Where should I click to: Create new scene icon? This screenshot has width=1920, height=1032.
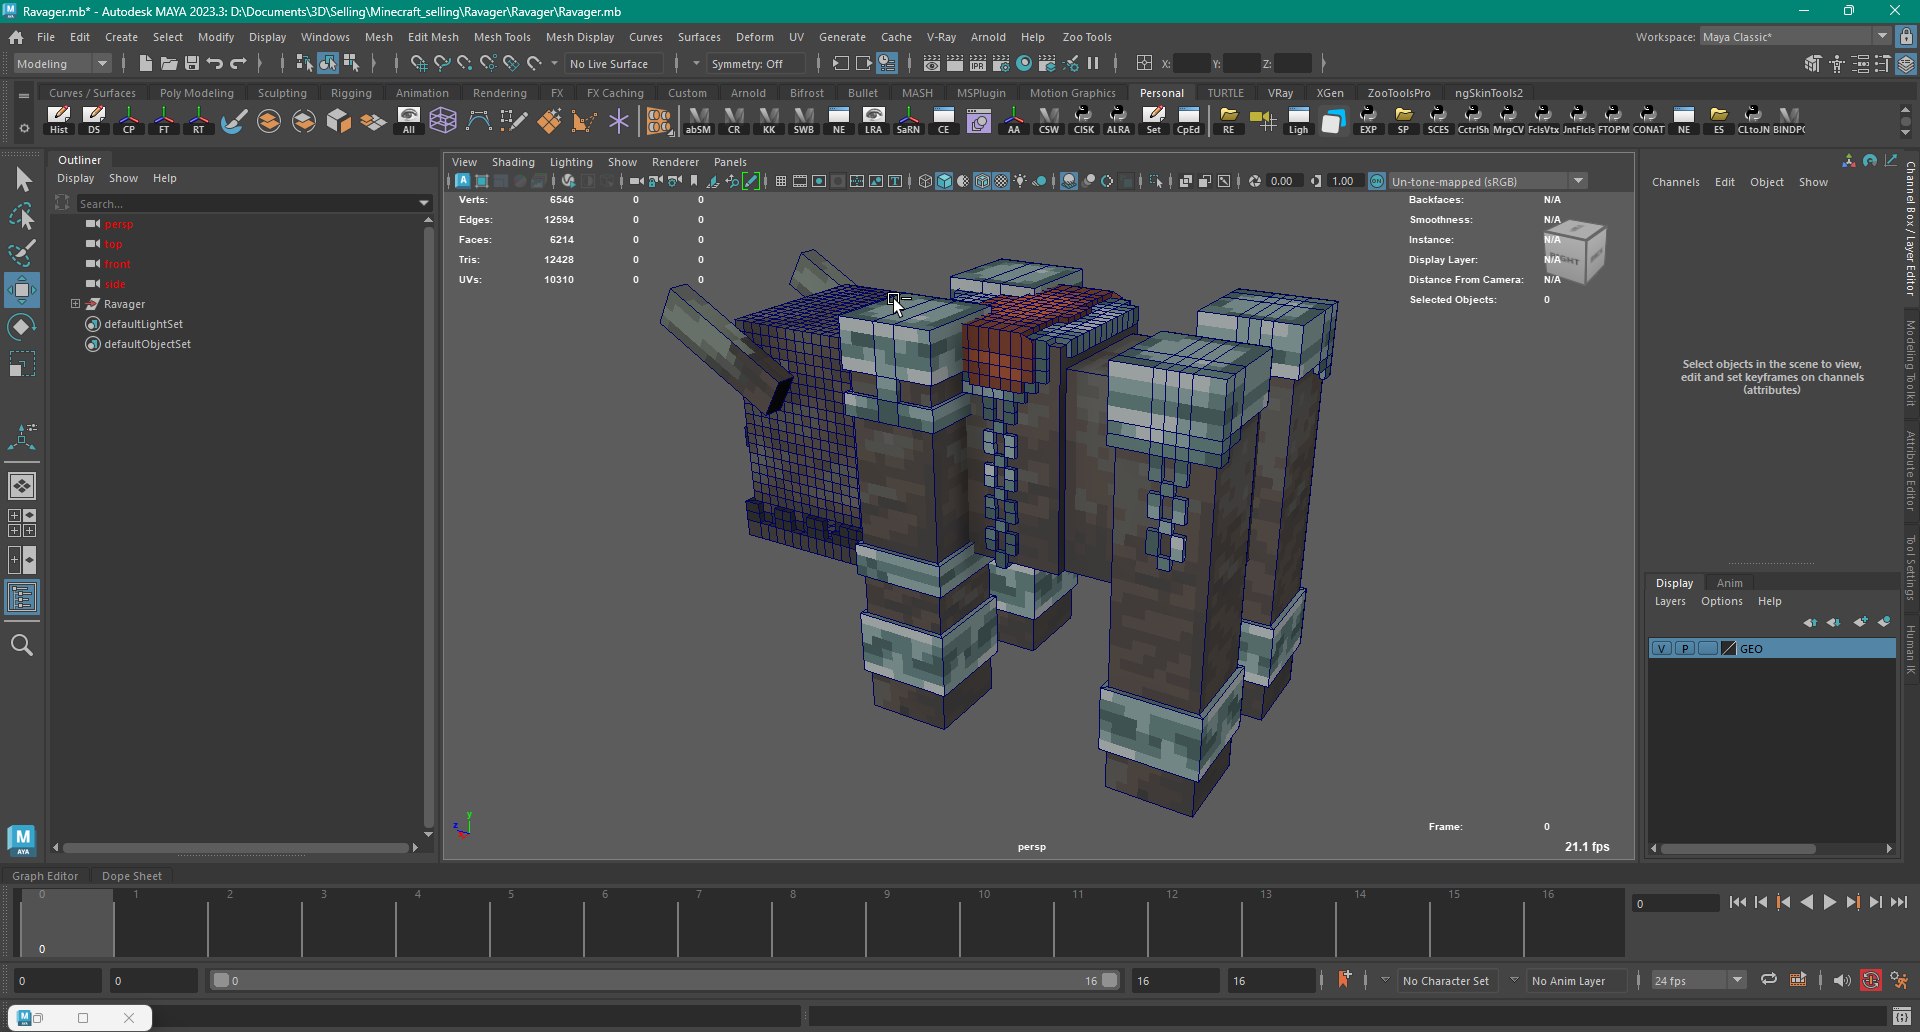click(x=146, y=63)
